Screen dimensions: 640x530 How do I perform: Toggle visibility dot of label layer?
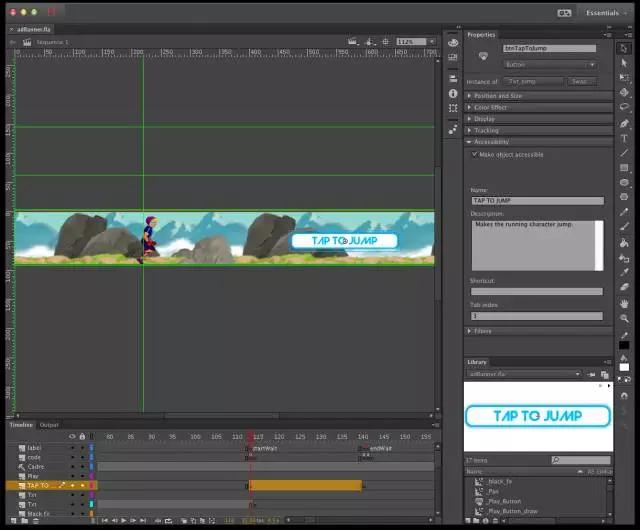click(73, 448)
